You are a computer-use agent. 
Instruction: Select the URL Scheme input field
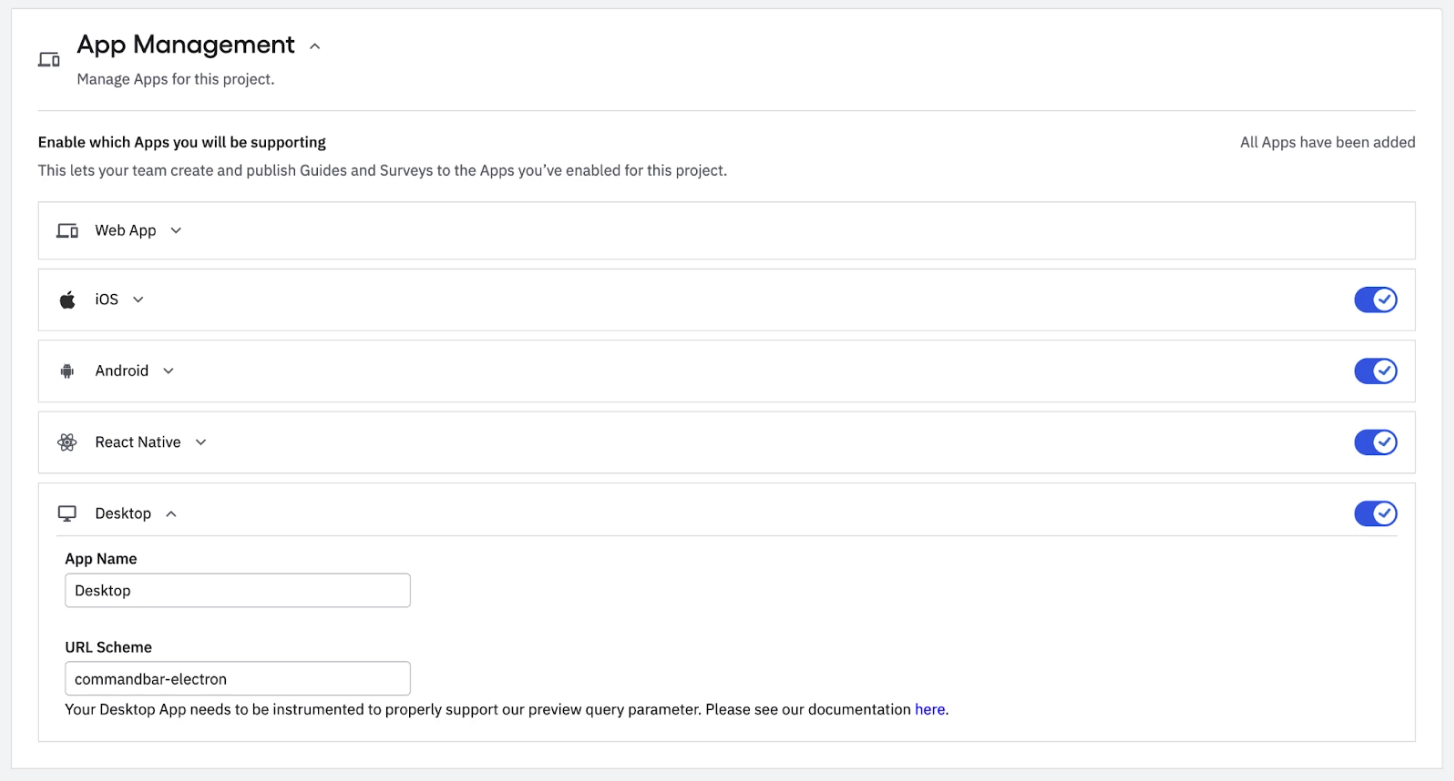(237, 678)
